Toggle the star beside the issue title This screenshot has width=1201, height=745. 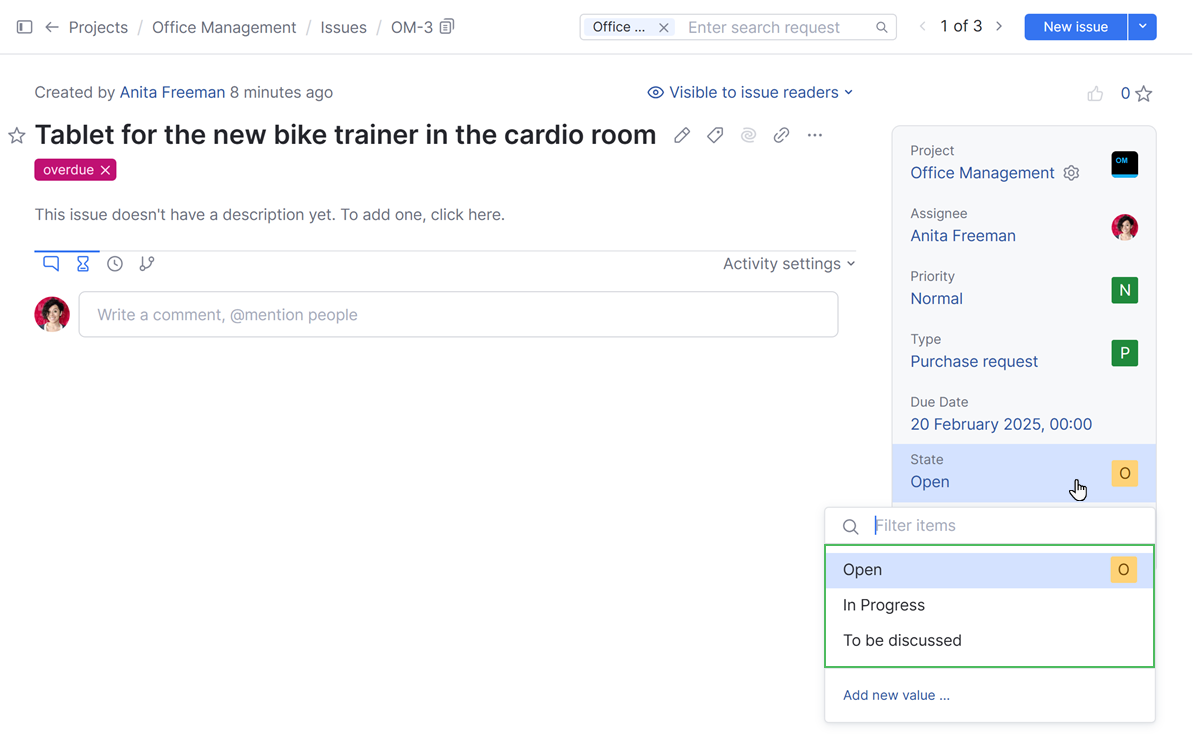pyautogui.click(x=17, y=136)
